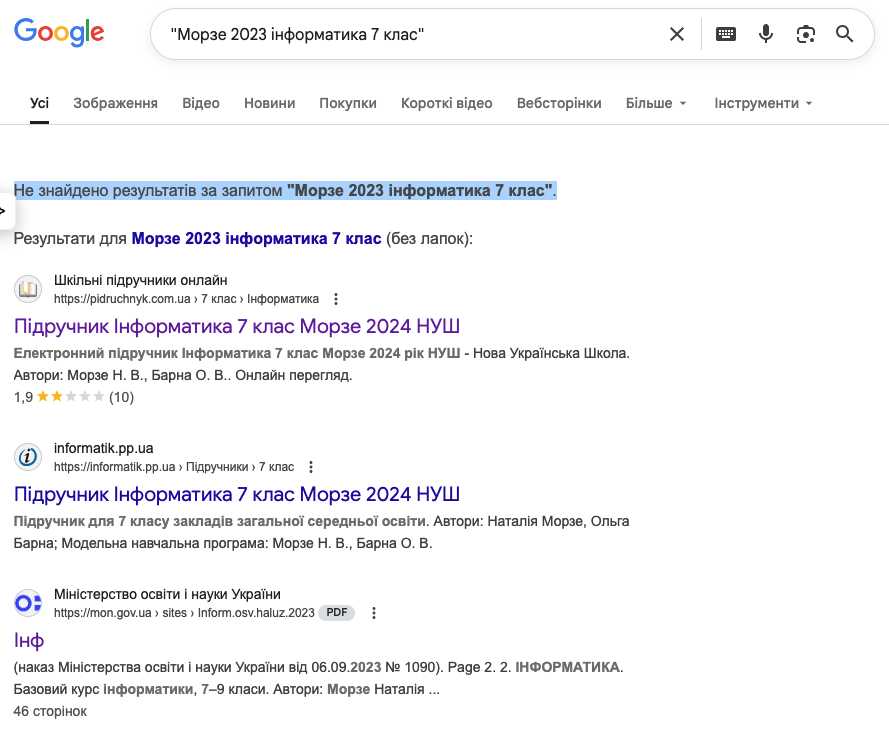The height and width of the screenshot is (745, 889).
Task: Switch to the Зображення tab
Action: (x=115, y=103)
